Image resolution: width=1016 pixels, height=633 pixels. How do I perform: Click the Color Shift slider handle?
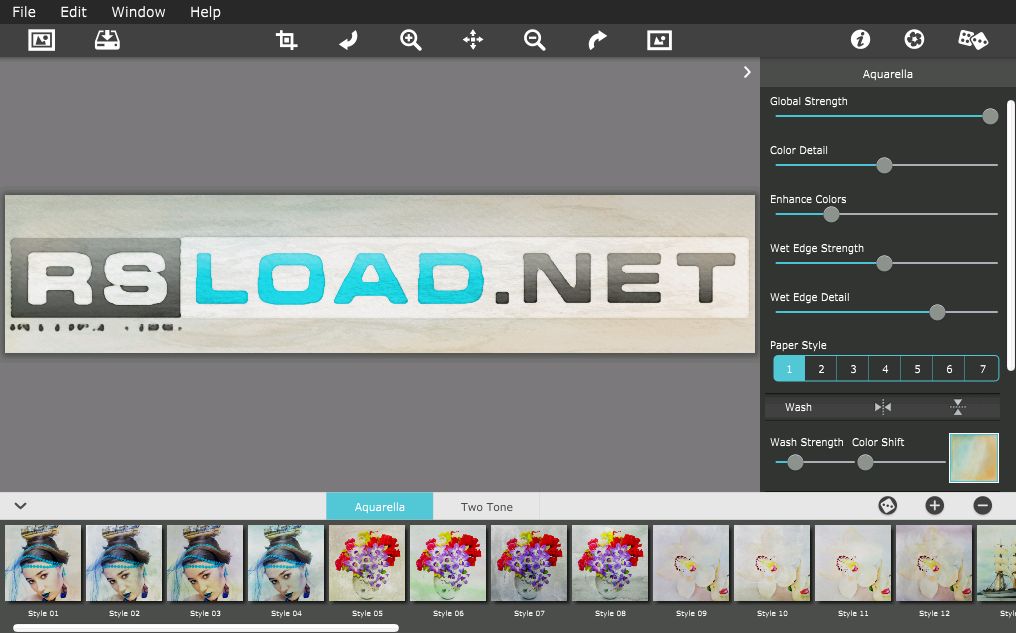click(865, 462)
